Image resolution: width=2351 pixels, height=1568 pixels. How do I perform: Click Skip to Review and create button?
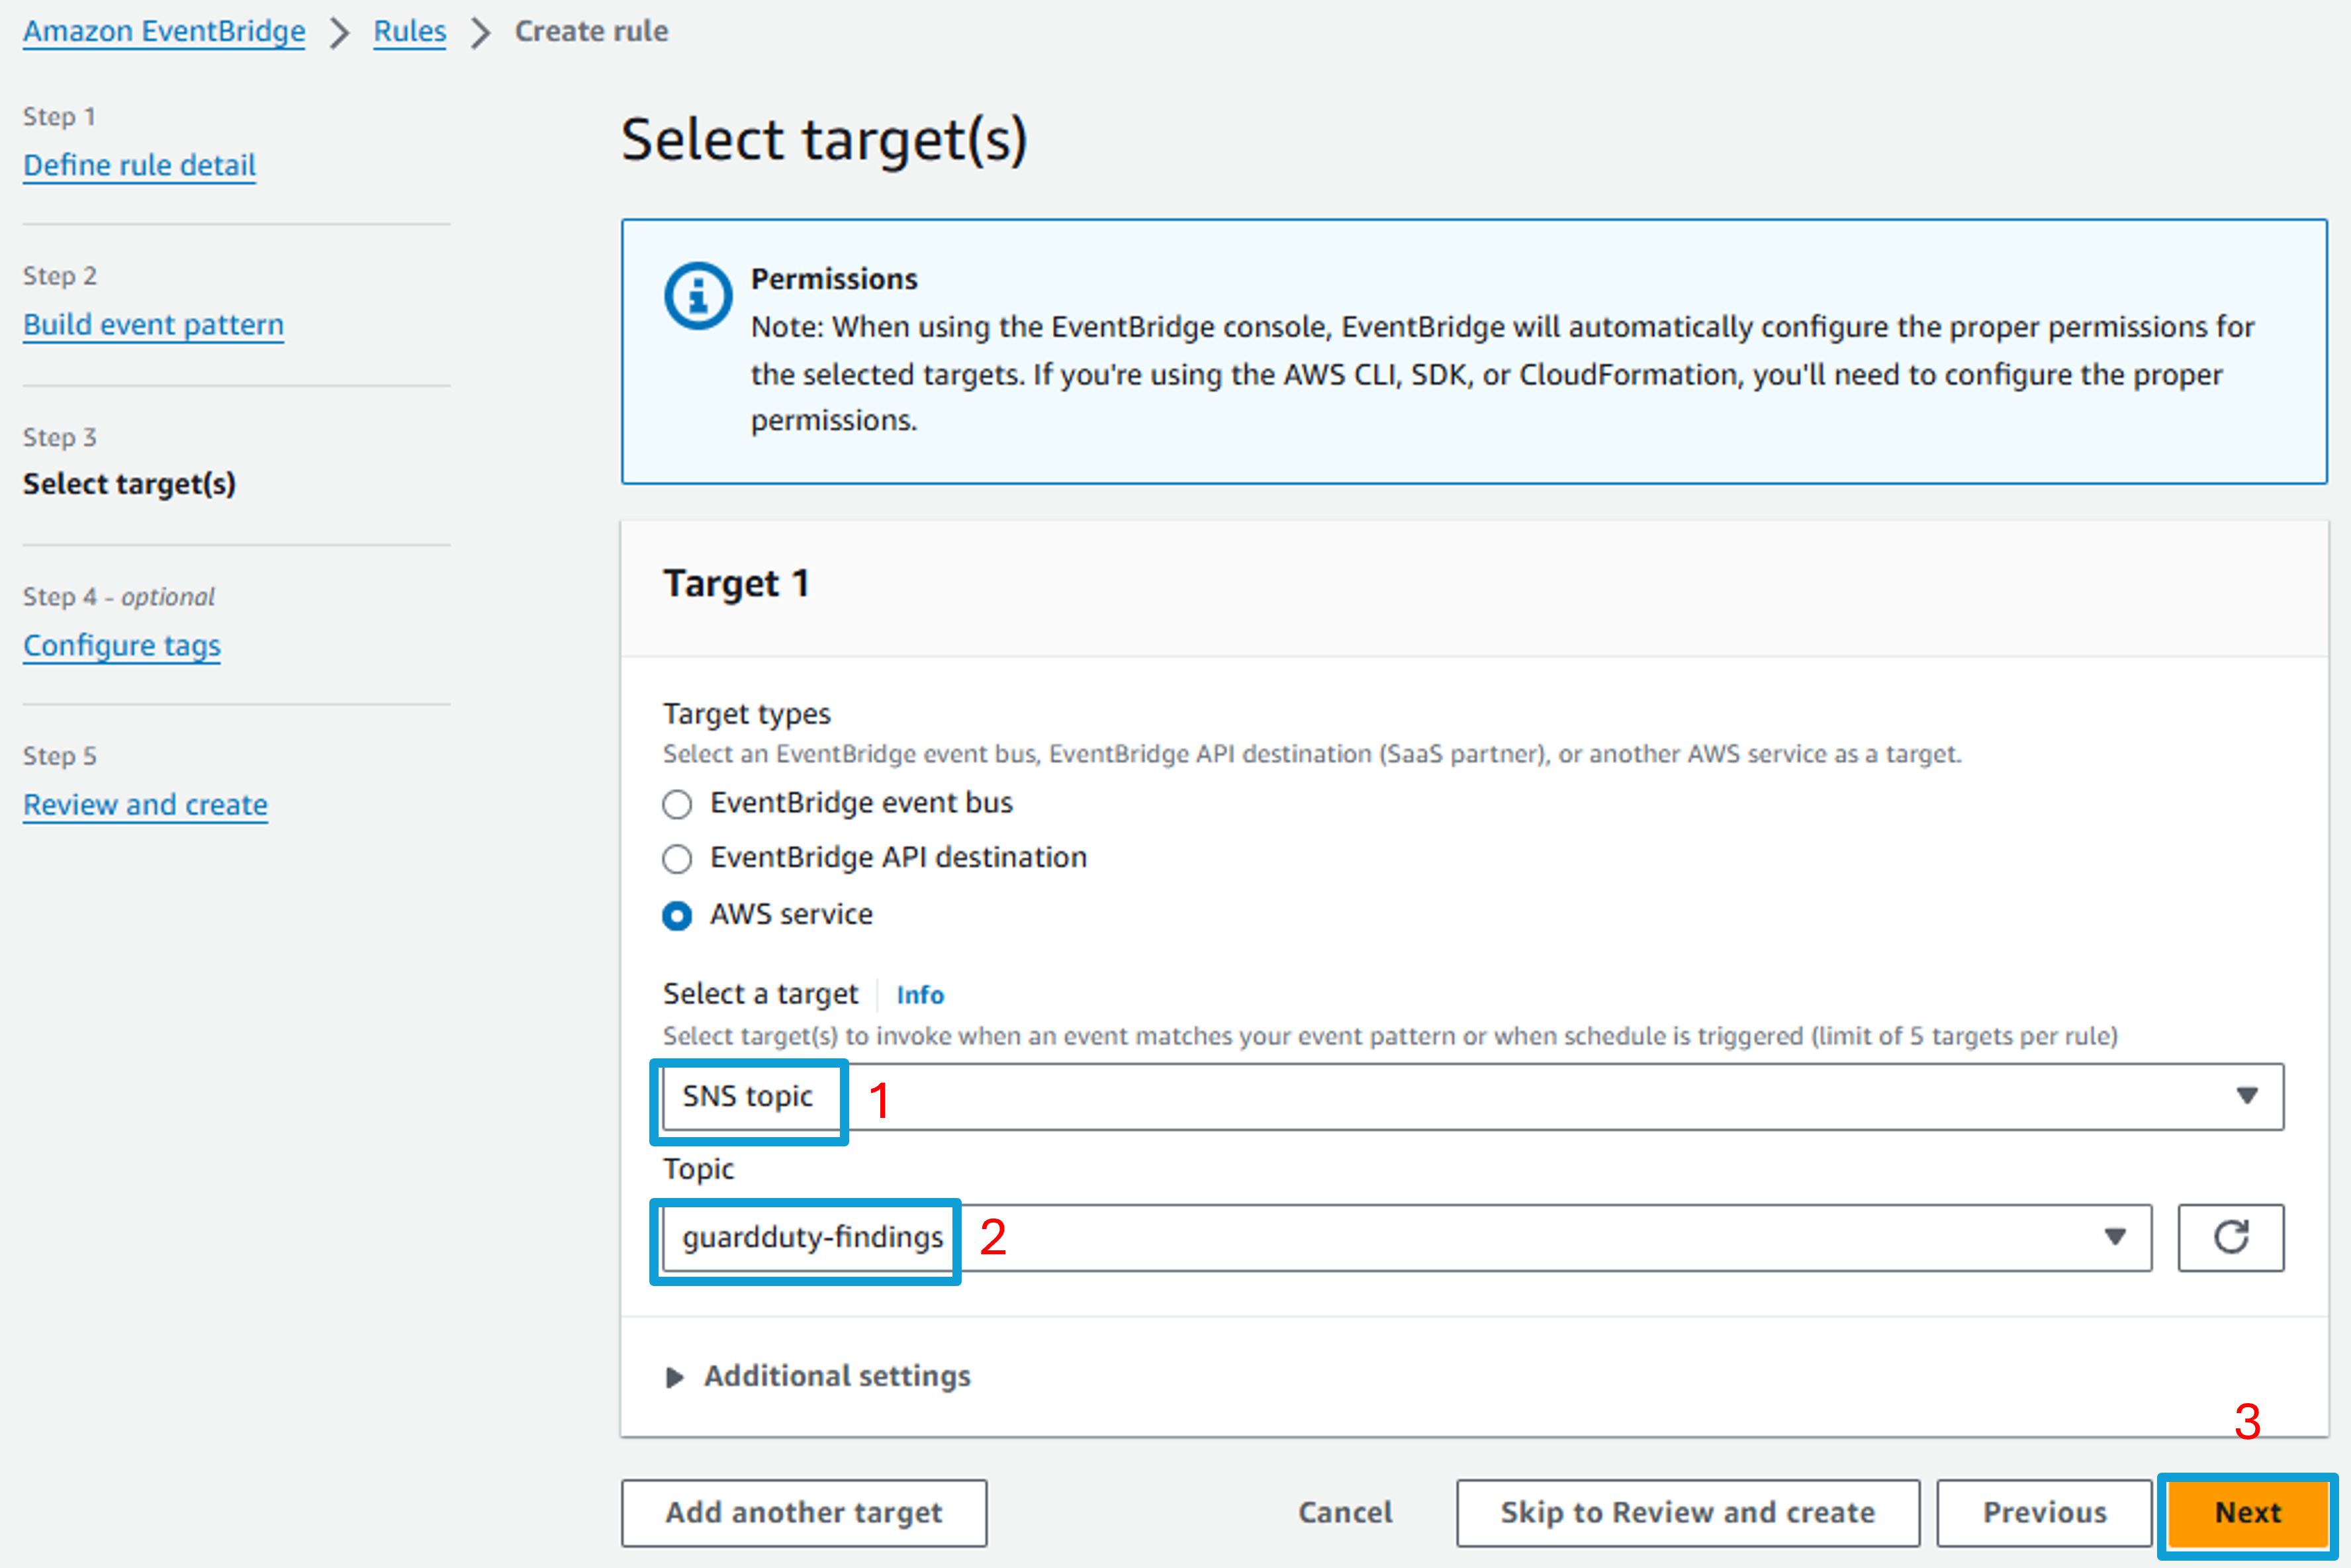coord(1688,1513)
